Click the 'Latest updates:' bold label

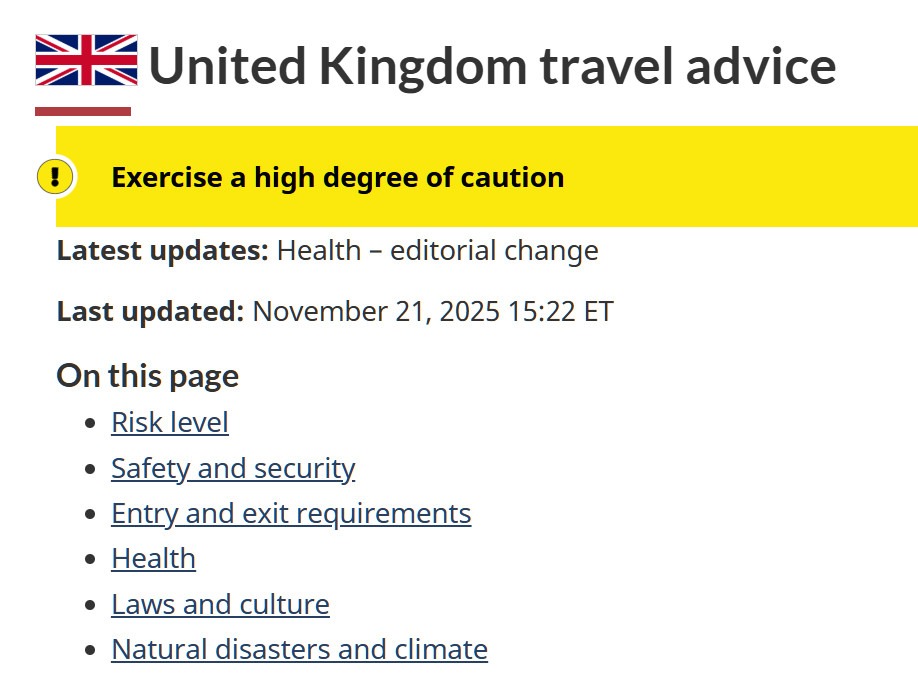(162, 250)
